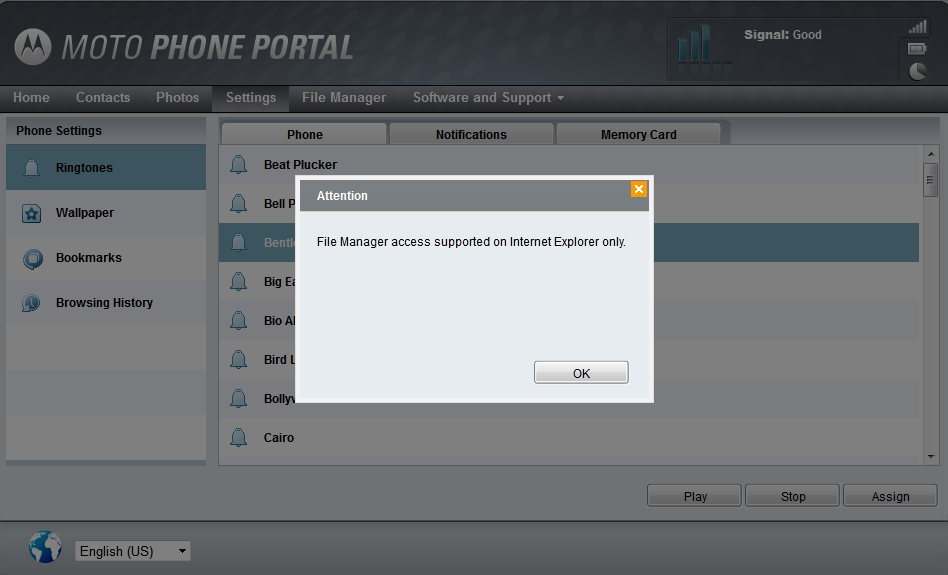The image size is (948, 575).
Task: Open Browsing History clock icon
Action: (x=31, y=303)
